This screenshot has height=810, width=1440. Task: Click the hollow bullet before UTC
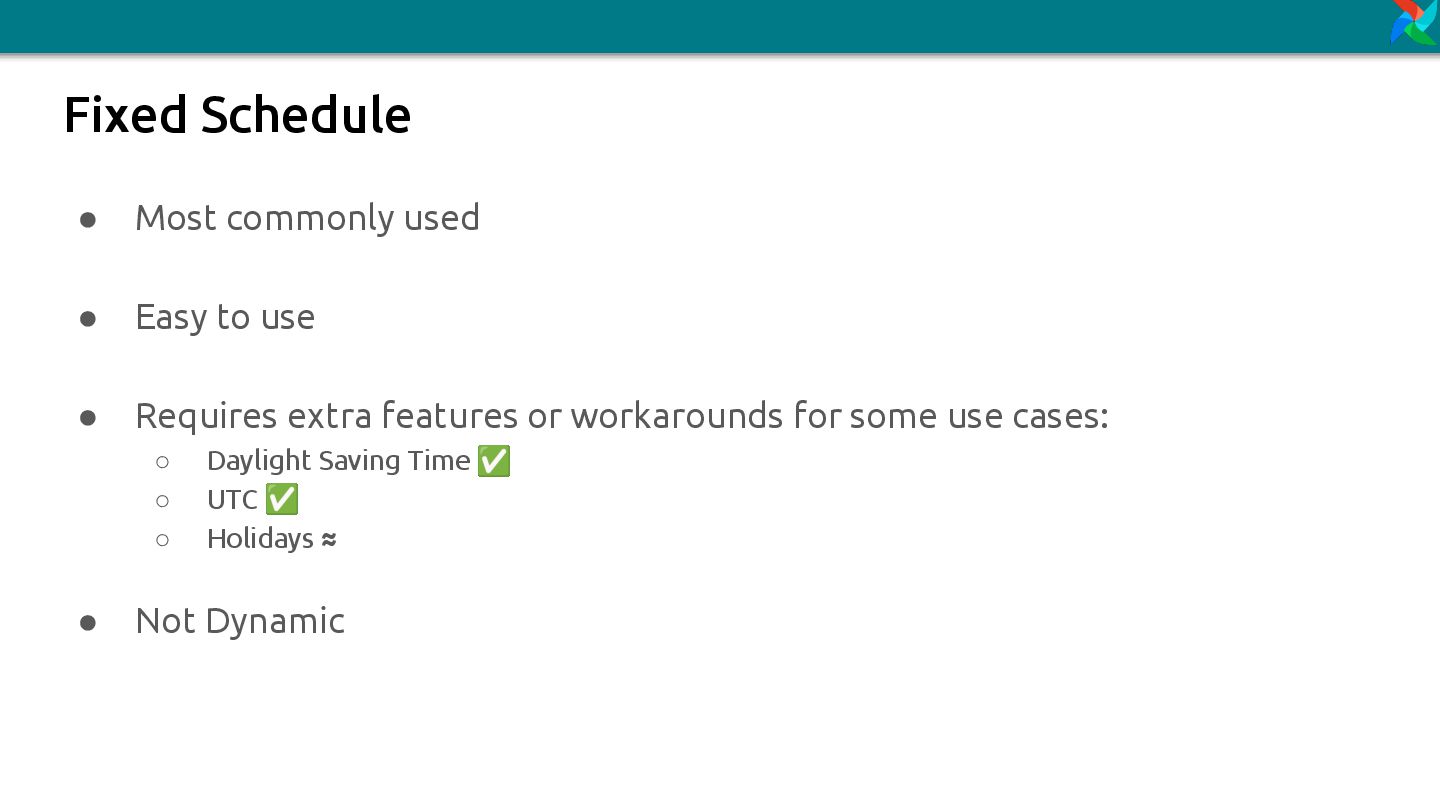coord(163,500)
